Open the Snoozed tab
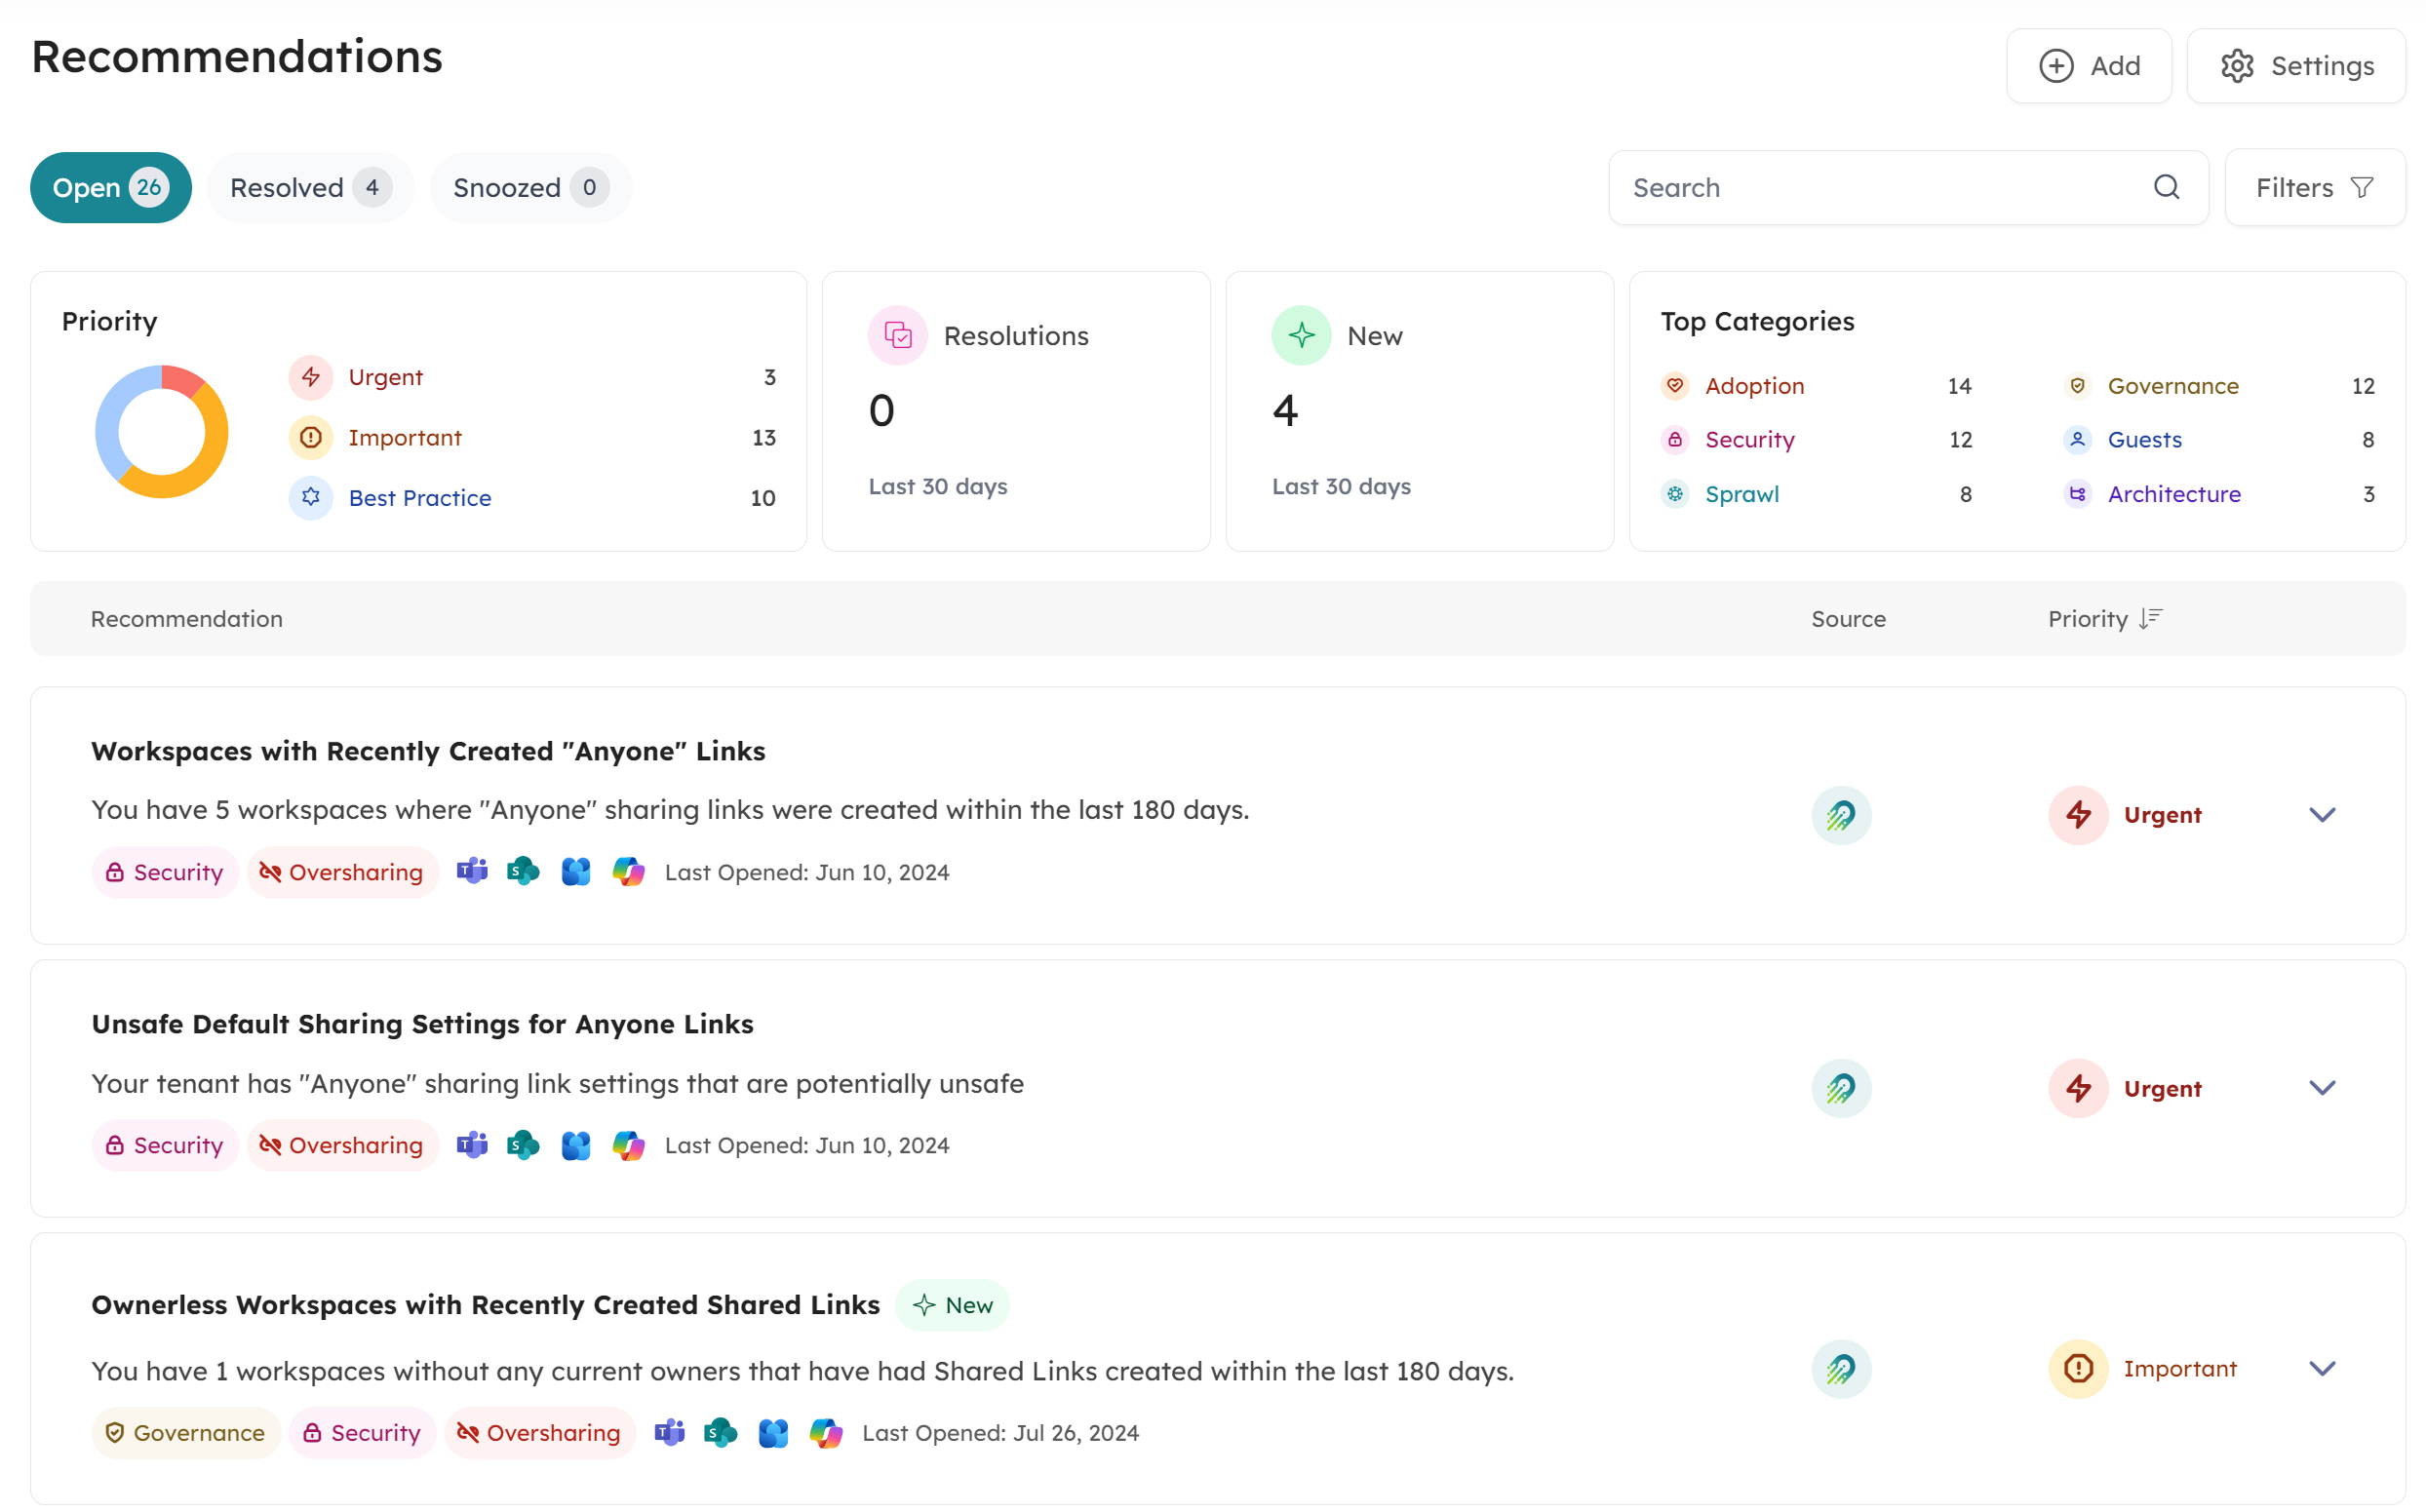2426x1512 pixels. point(530,187)
